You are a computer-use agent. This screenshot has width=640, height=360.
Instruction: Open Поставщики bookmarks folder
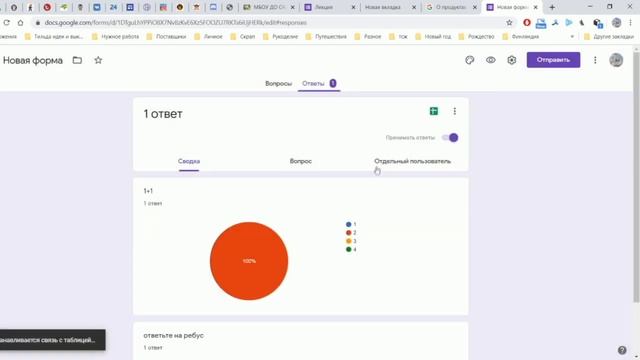tap(166, 37)
